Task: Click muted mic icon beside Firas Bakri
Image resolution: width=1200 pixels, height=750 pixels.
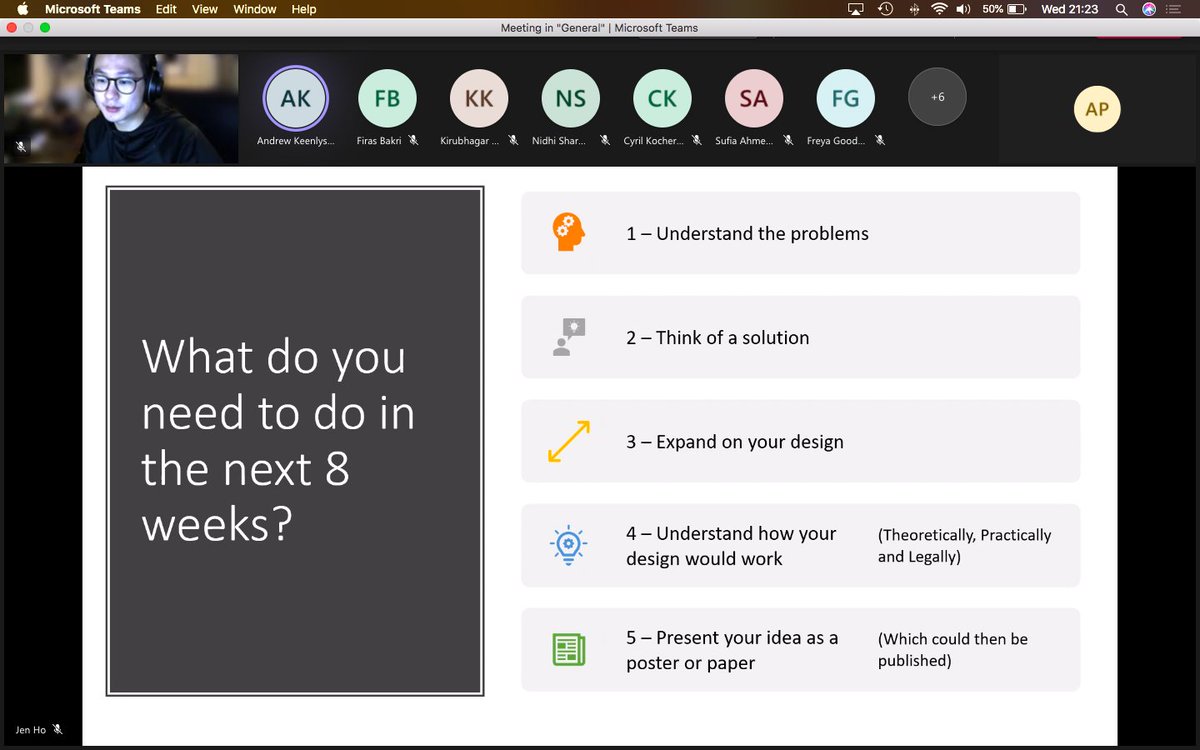Action: (413, 141)
